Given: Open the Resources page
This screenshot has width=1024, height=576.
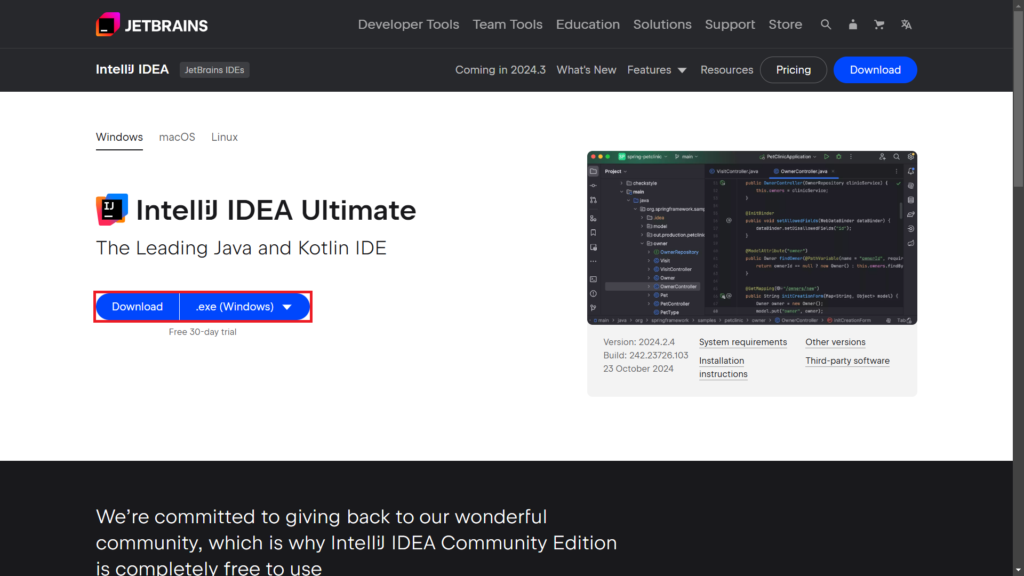Looking at the screenshot, I should (x=727, y=70).
